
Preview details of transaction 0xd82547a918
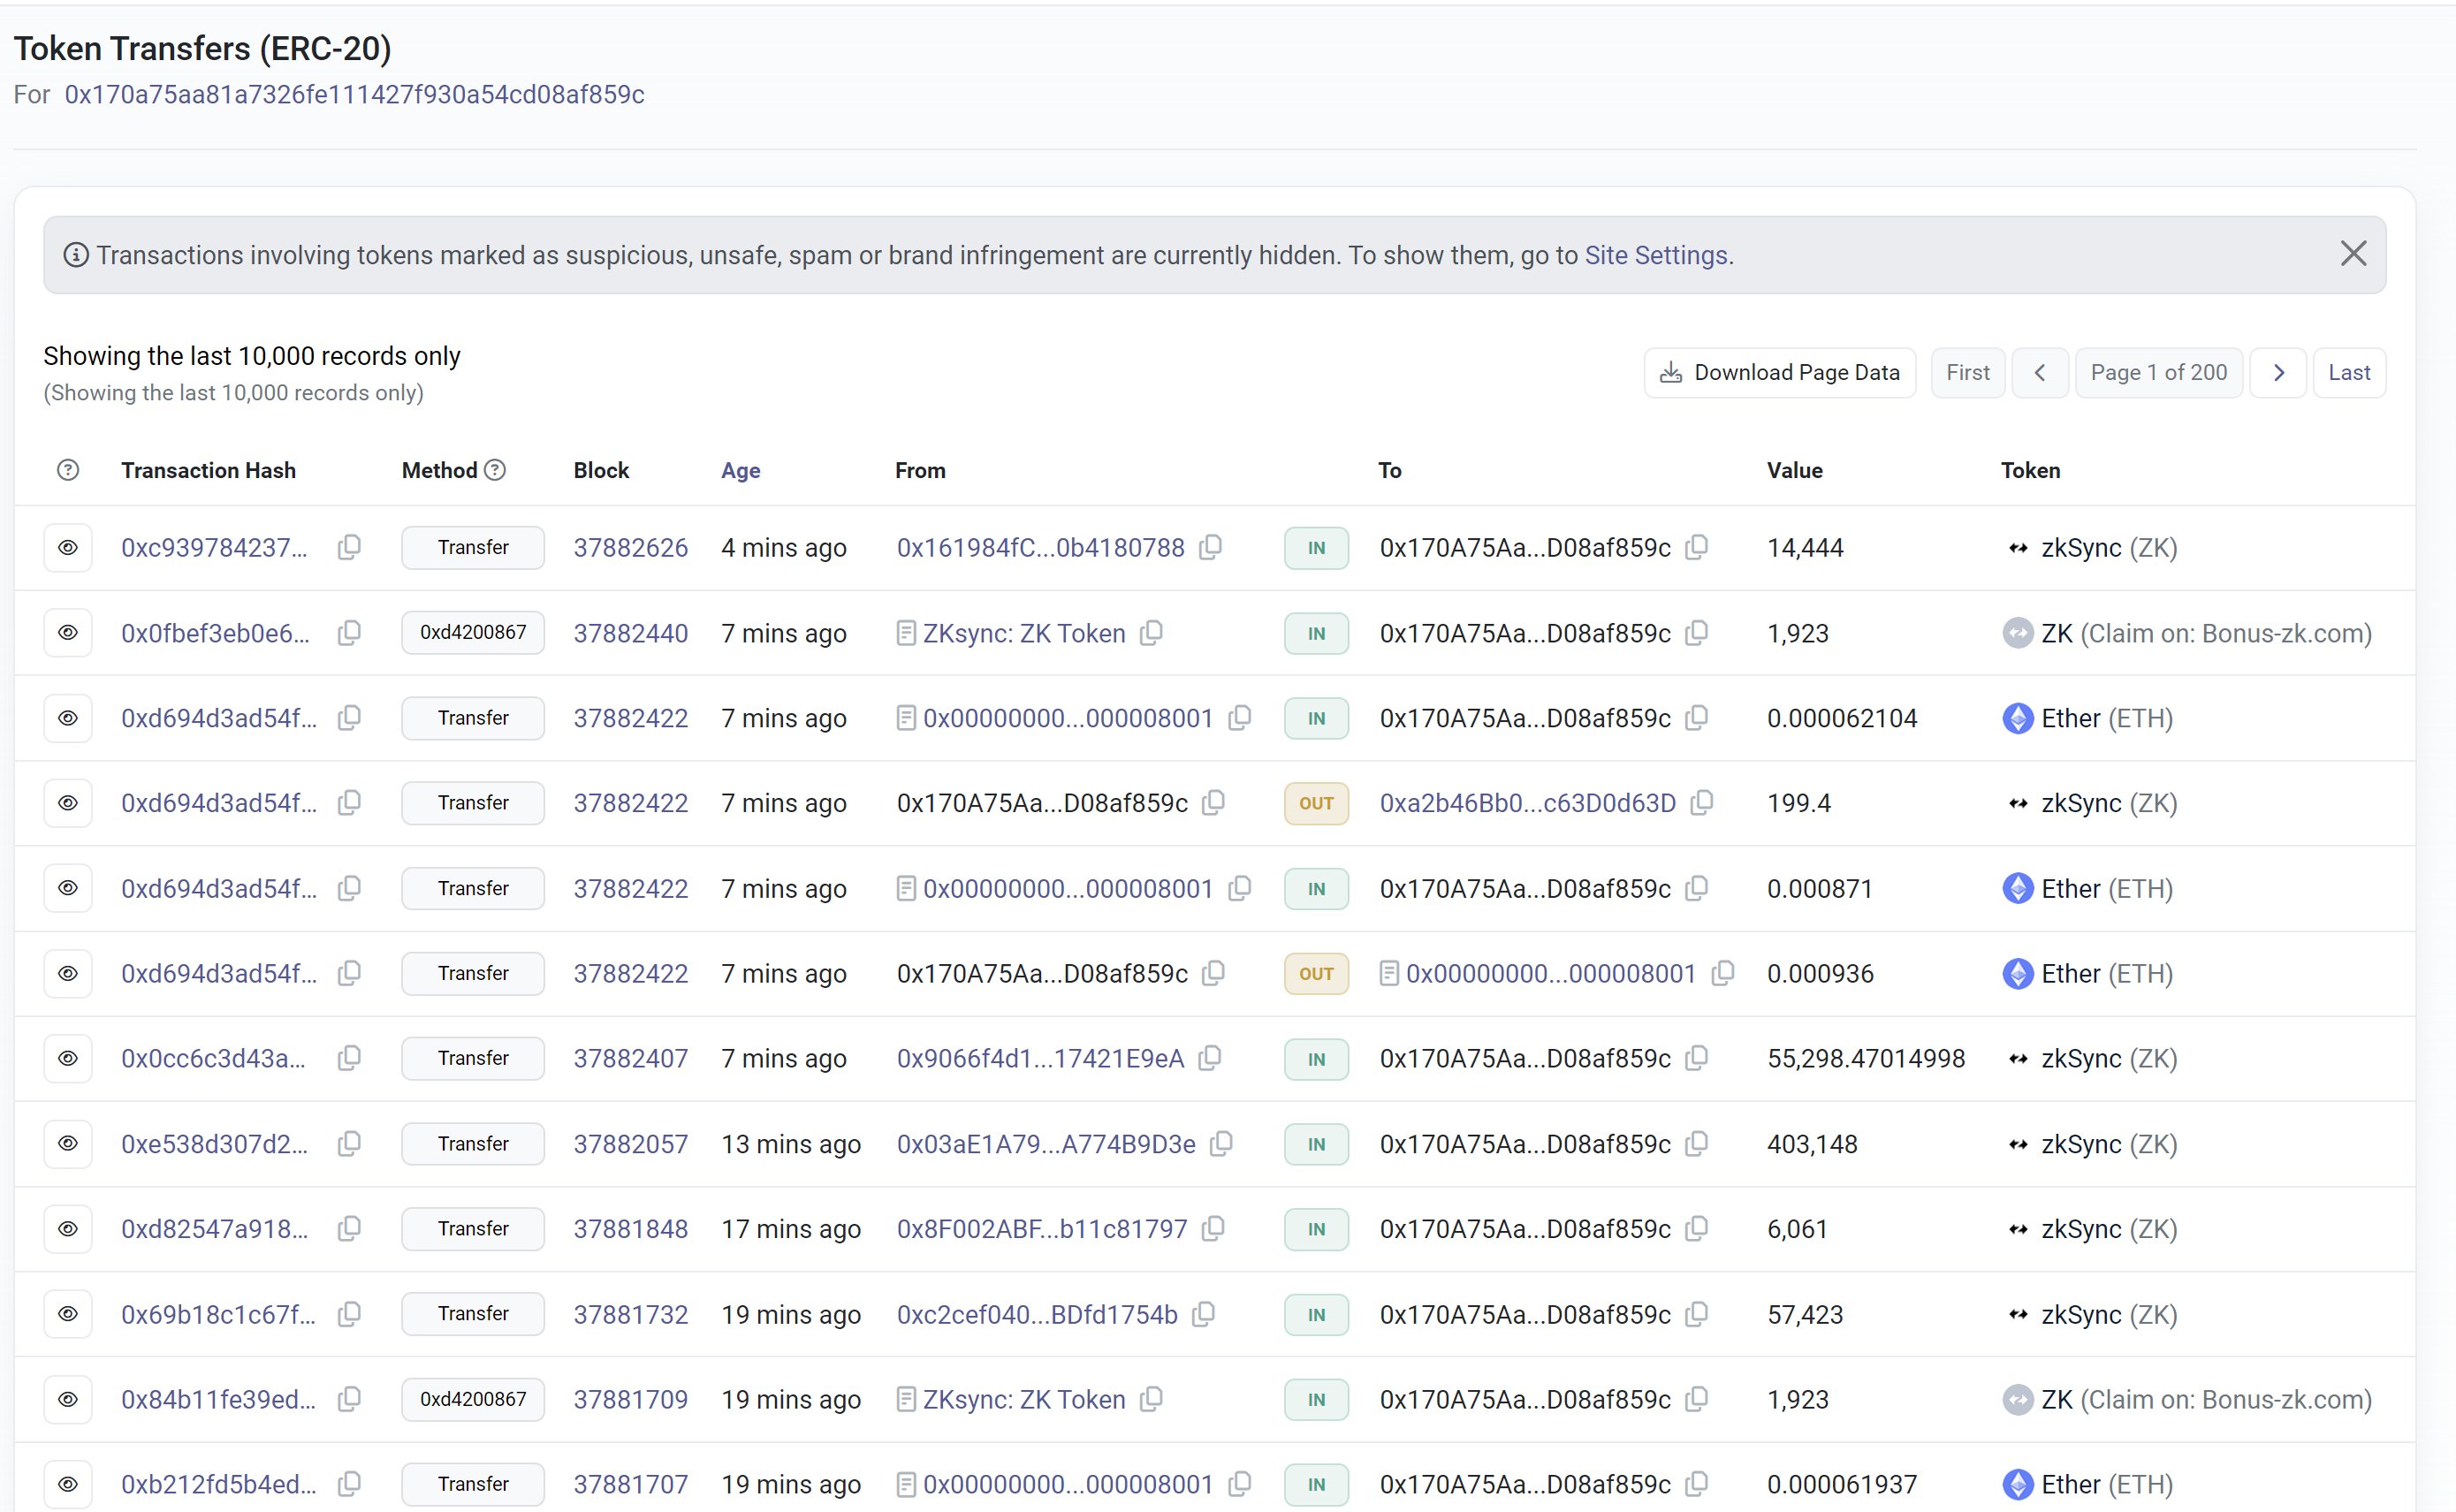click(68, 1228)
